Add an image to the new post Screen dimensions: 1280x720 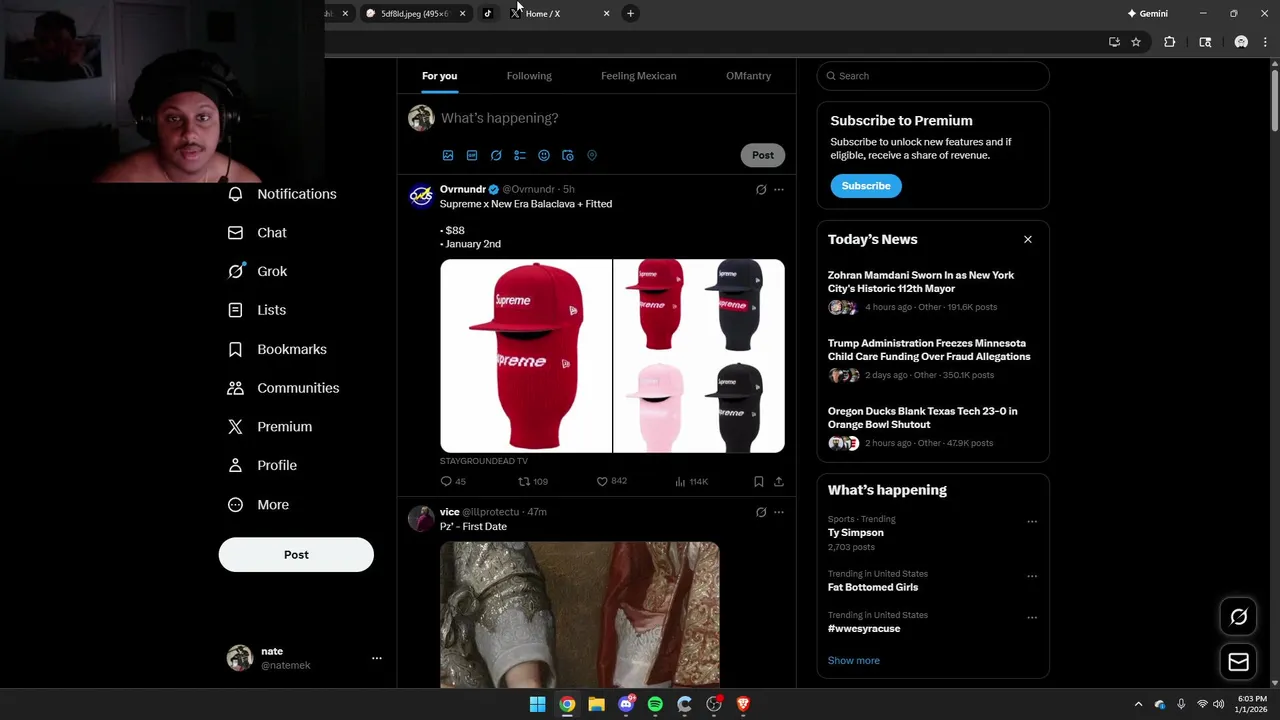pos(448,155)
